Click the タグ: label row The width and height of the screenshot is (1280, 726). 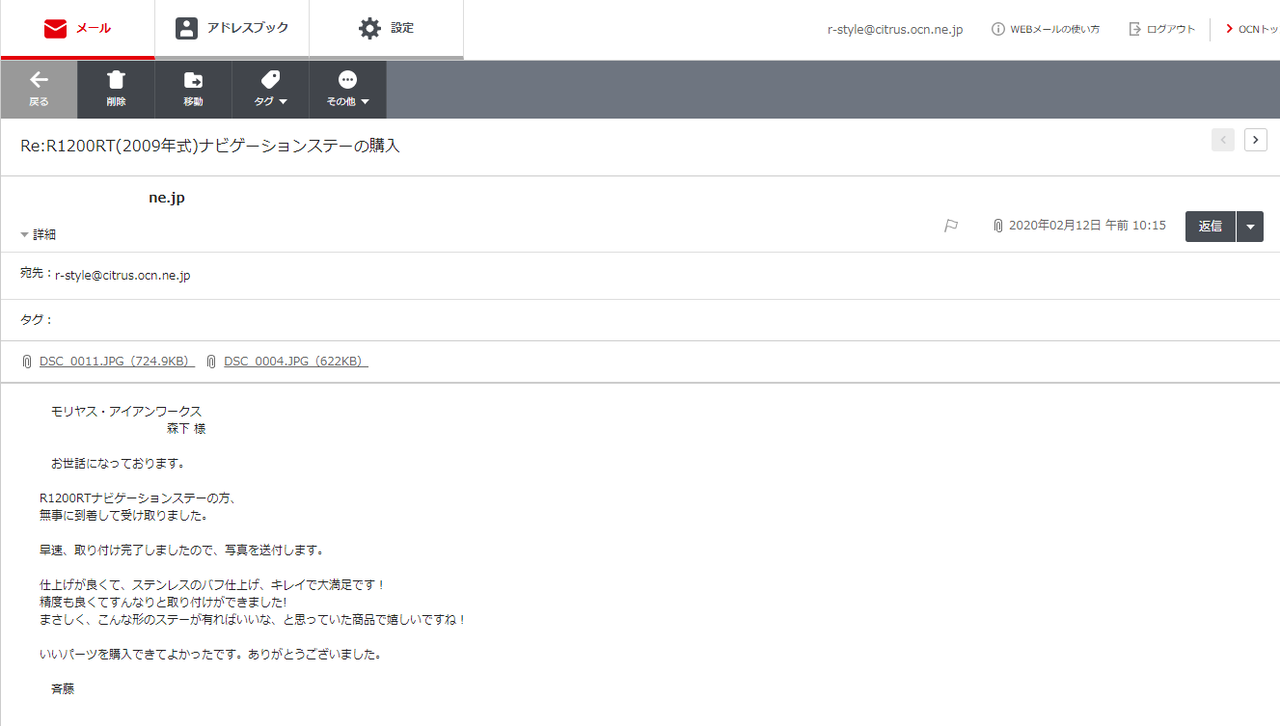point(640,320)
